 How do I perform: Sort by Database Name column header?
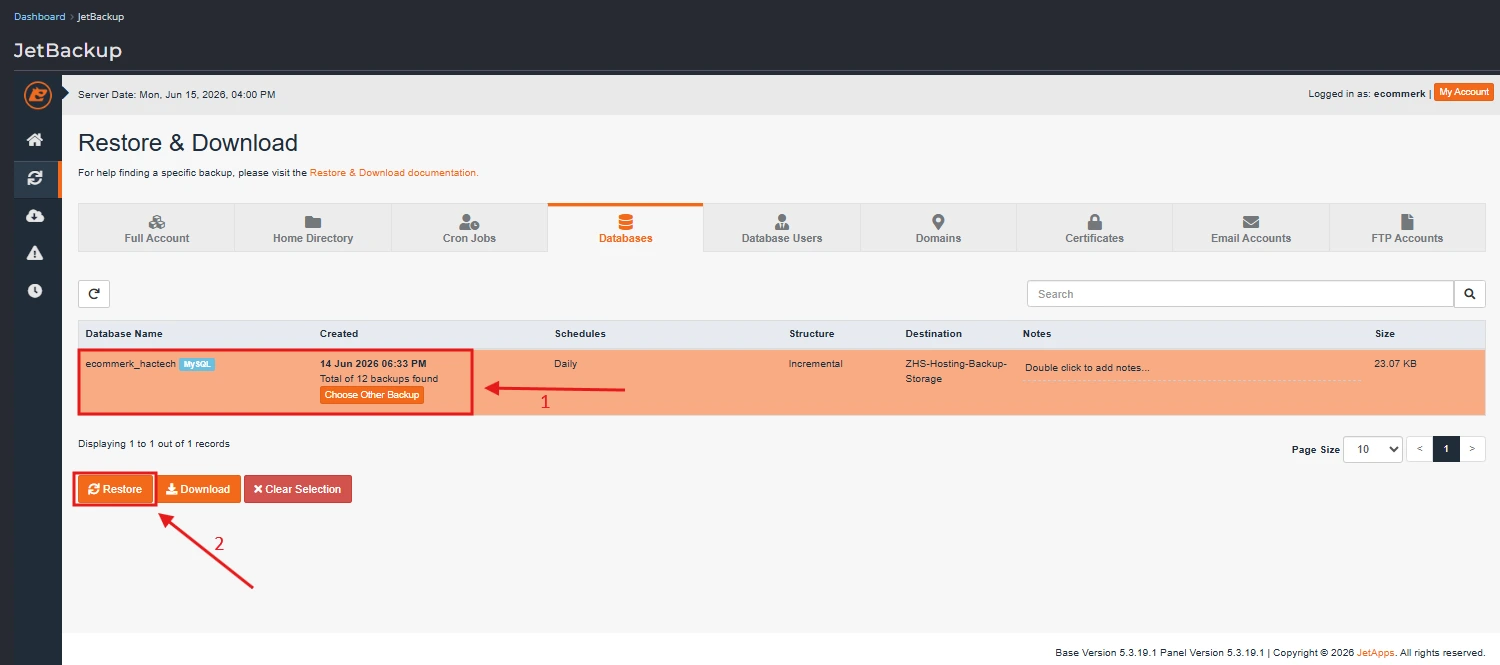click(x=124, y=334)
